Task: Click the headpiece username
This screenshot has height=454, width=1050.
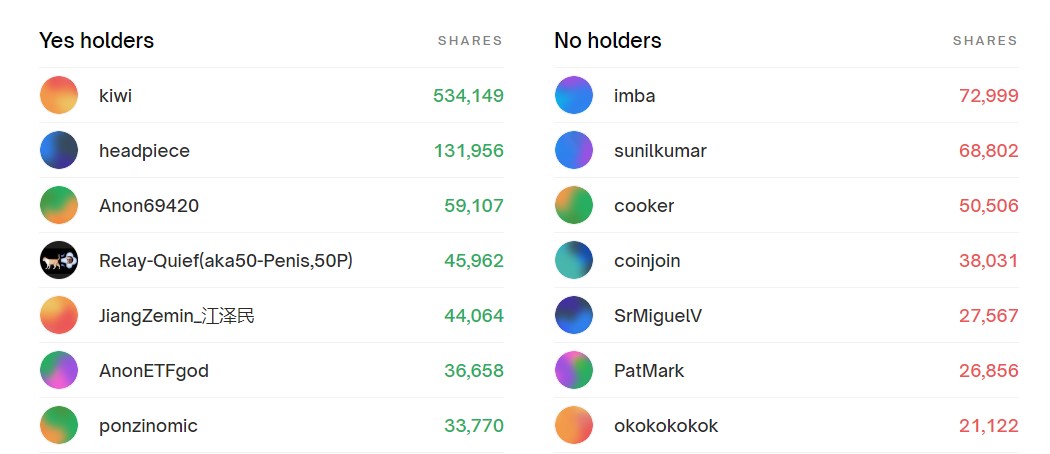Action: pyautogui.click(x=144, y=151)
